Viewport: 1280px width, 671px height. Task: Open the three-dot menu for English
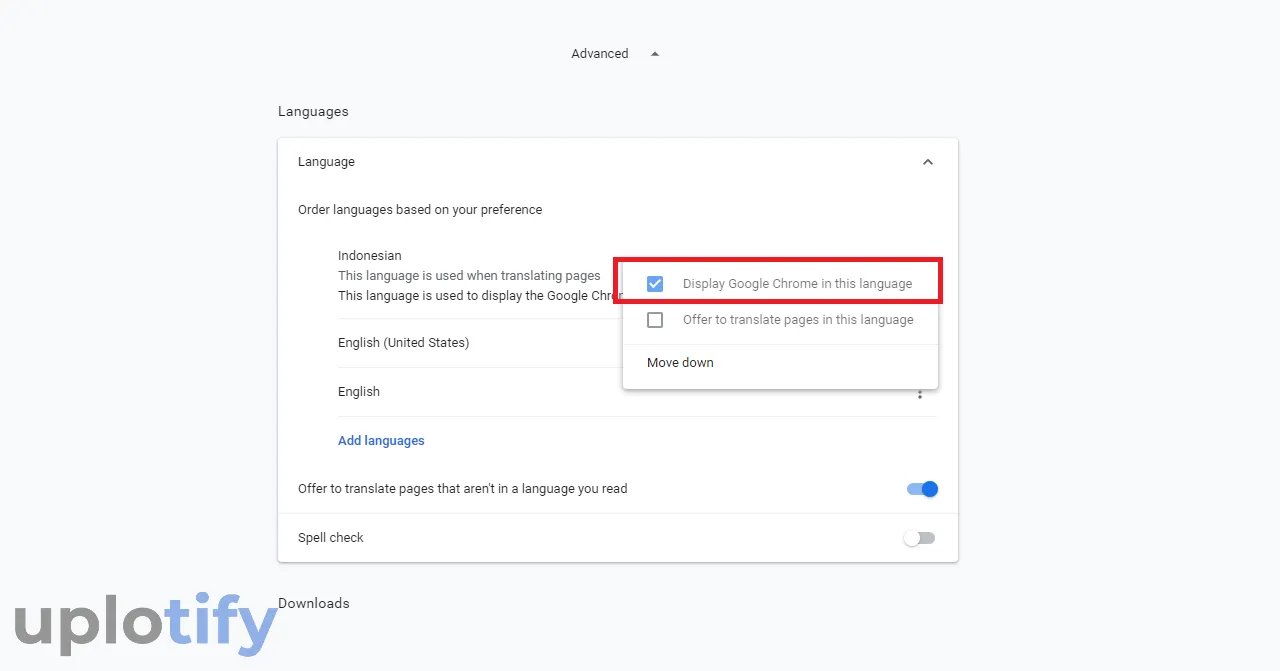pos(920,393)
